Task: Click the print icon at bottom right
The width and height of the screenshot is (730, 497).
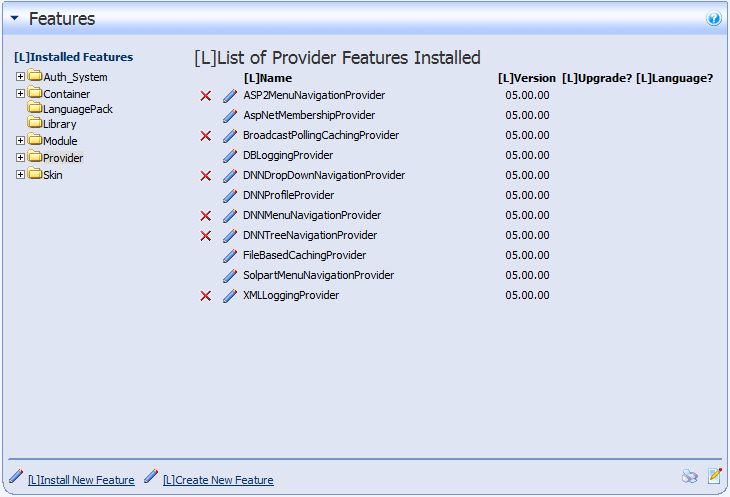Action: click(x=689, y=477)
